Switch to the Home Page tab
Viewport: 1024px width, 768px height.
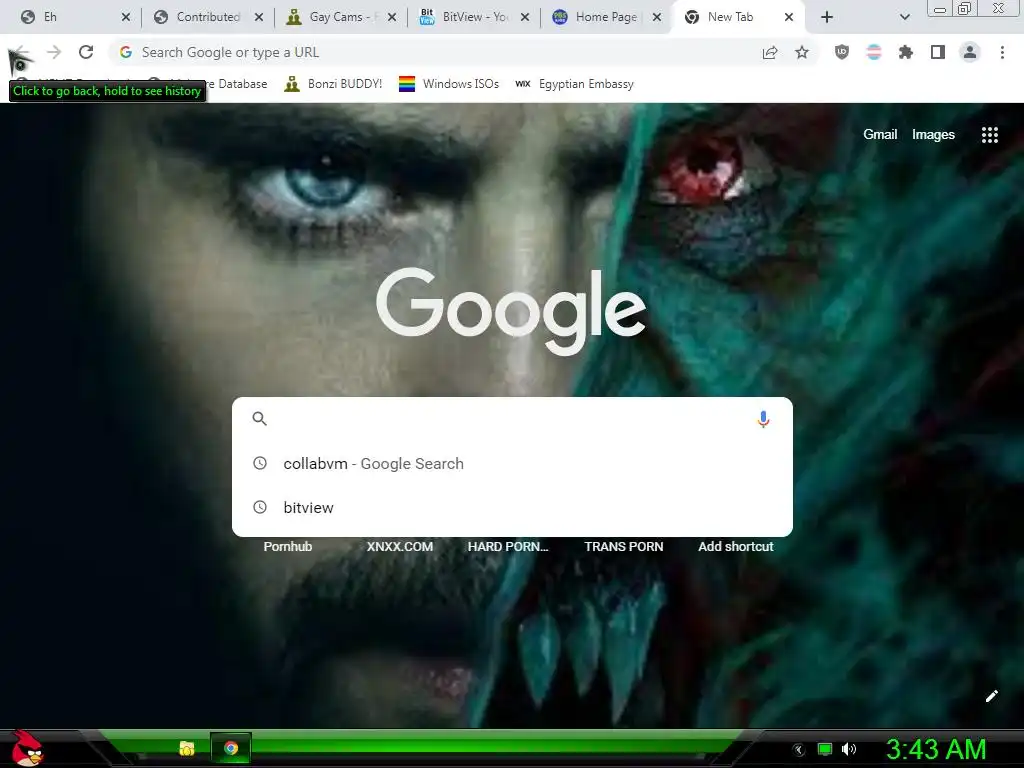(x=598, y=17)
